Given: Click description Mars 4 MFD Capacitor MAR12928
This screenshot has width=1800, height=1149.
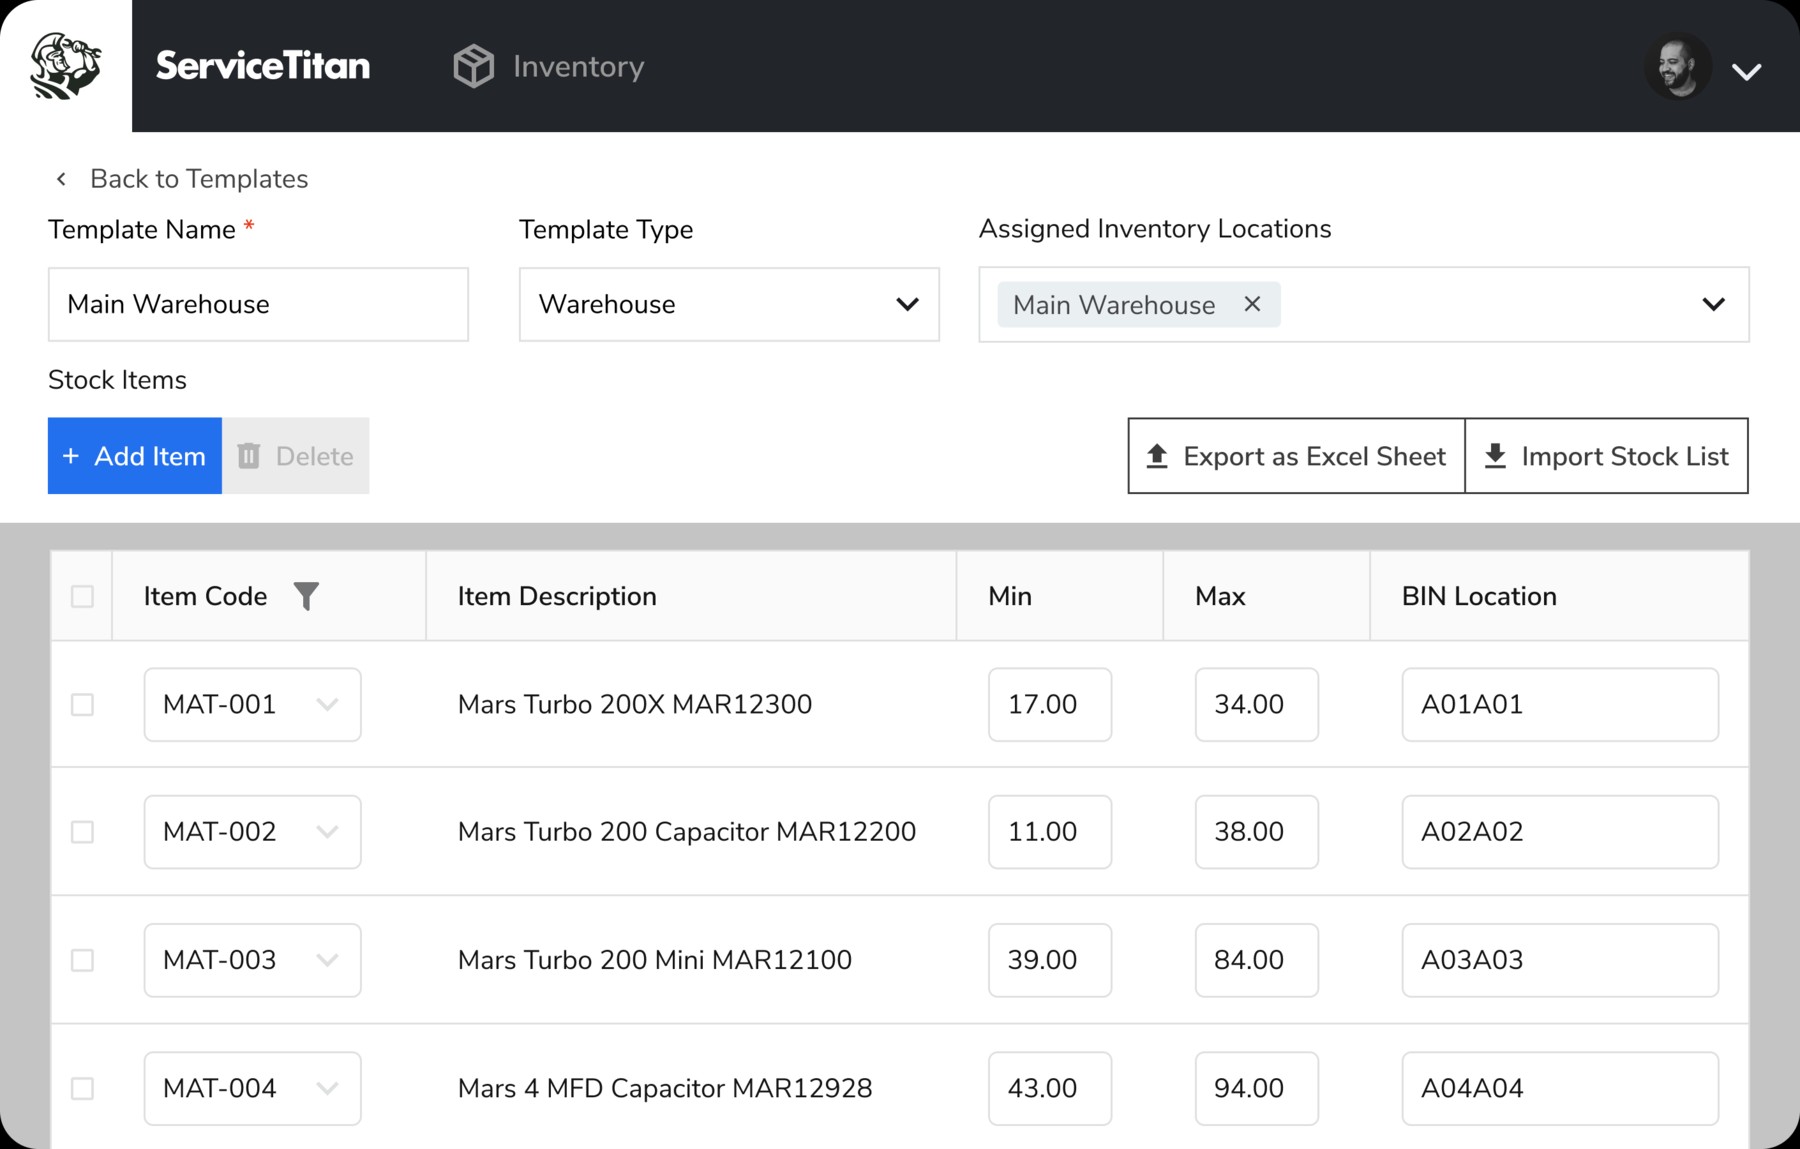Looking at the screenshot, I should point(665,1088).
